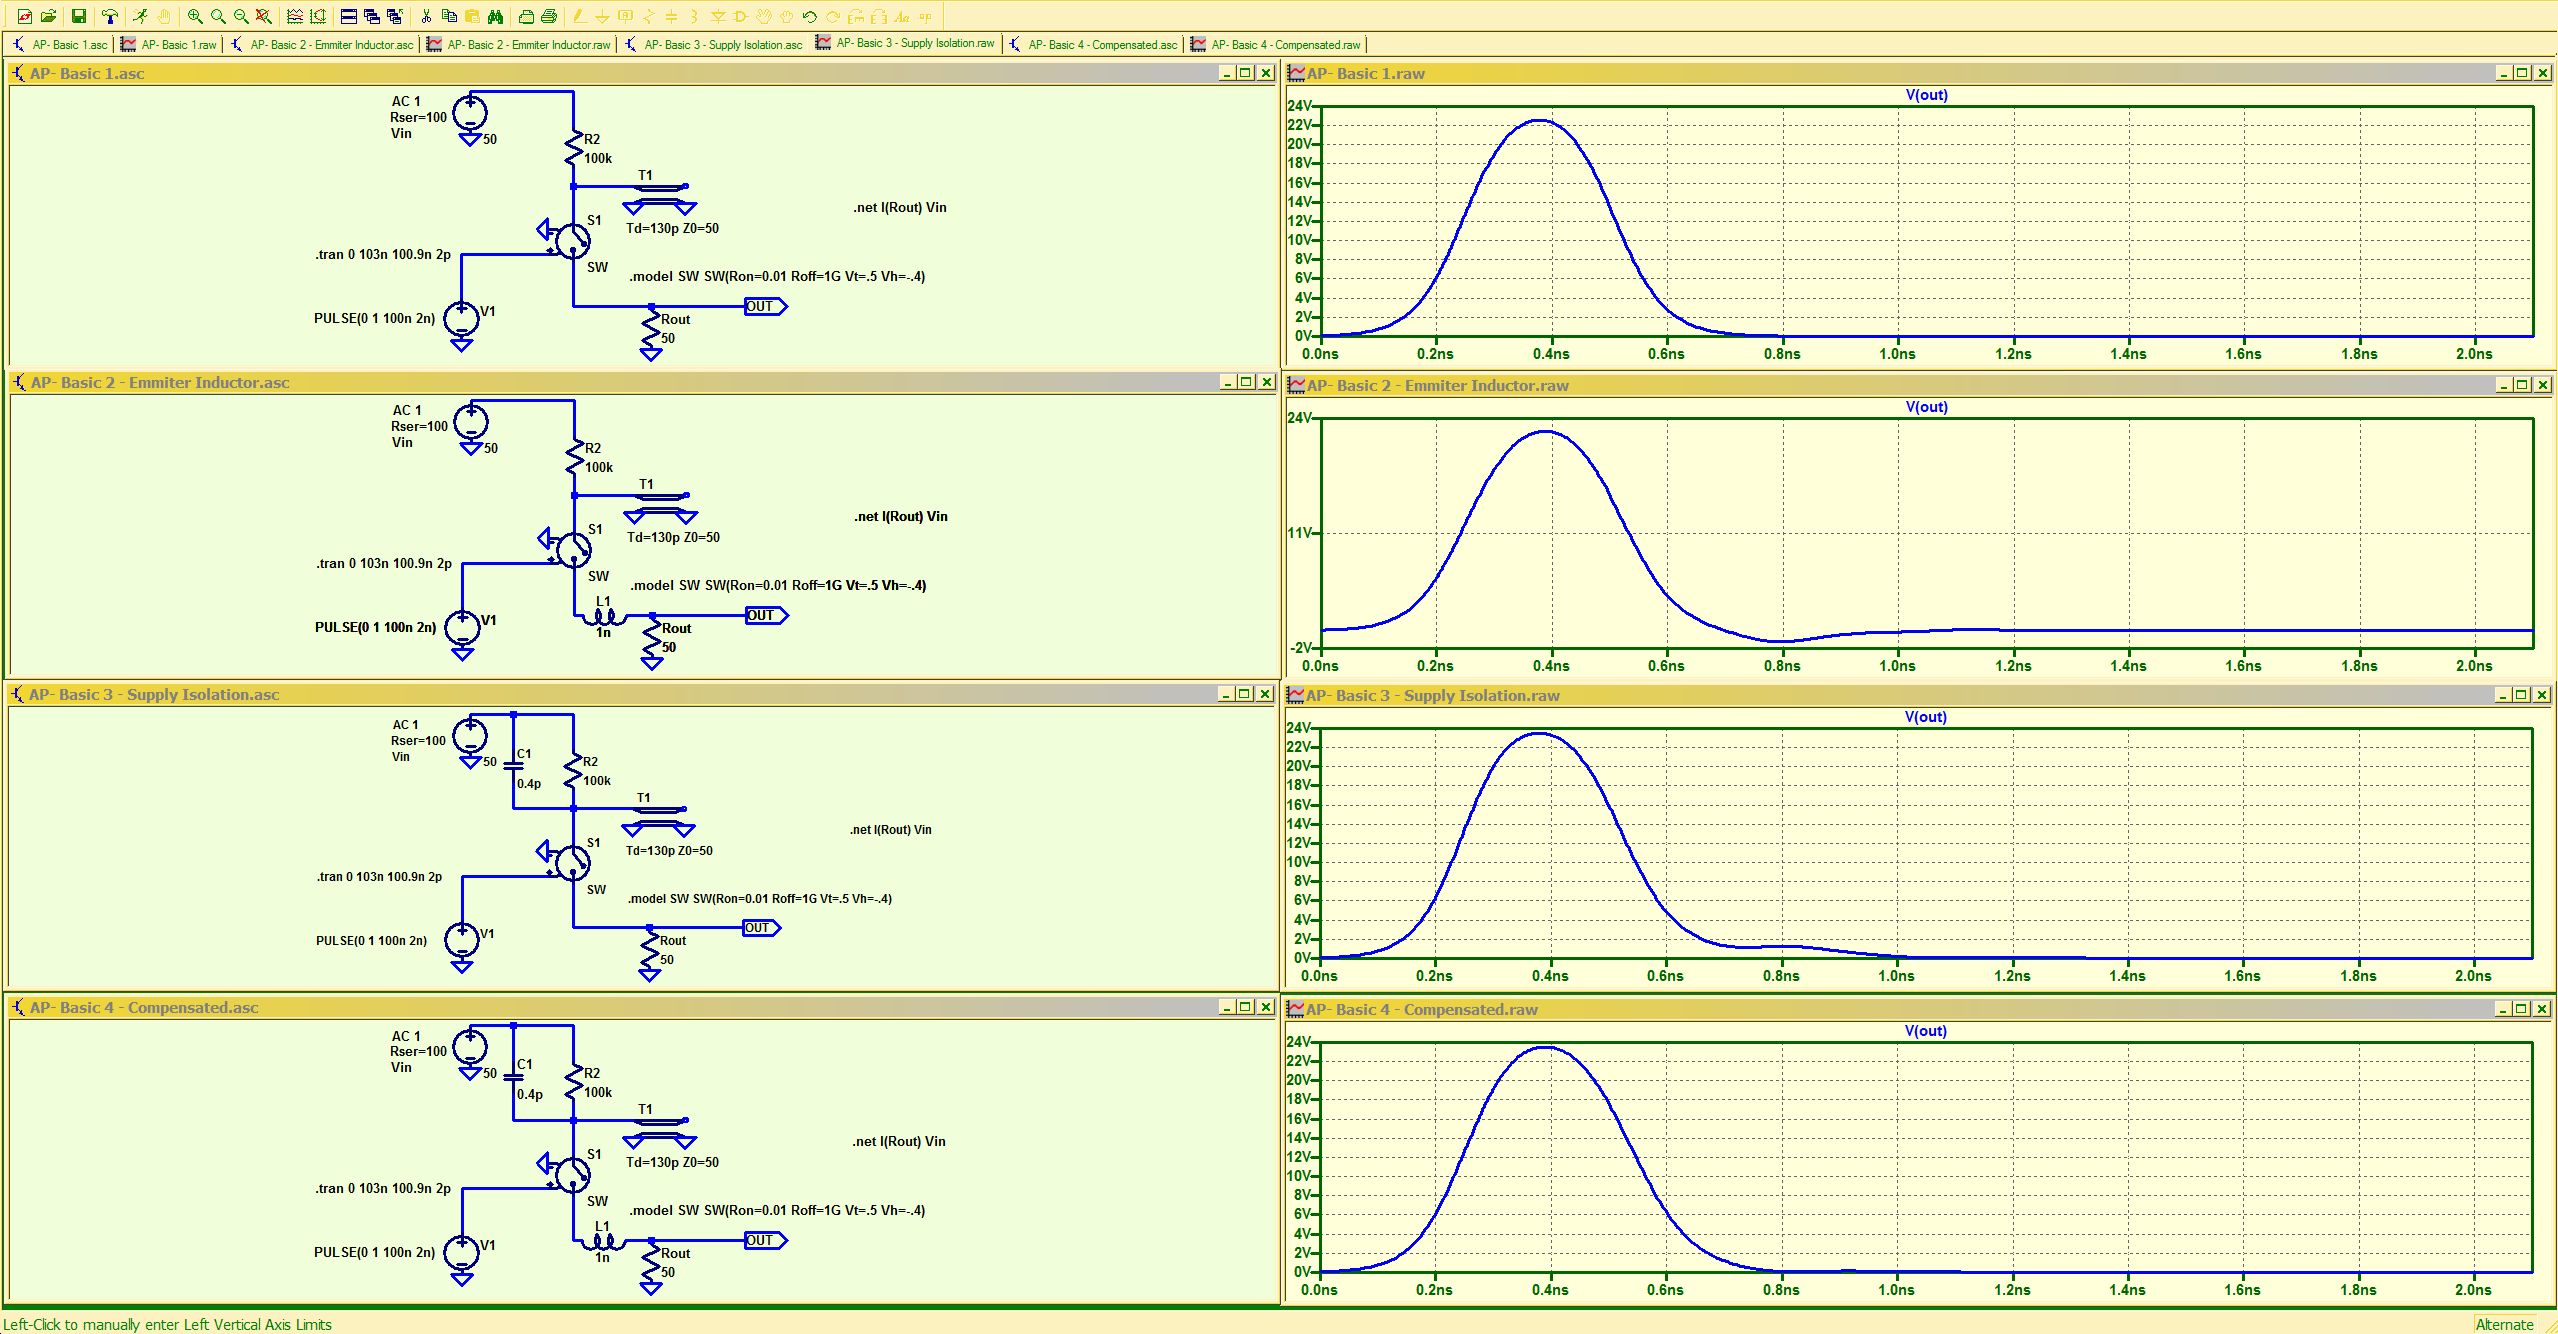Click the scissors Cut icon

tap(426, 16)
